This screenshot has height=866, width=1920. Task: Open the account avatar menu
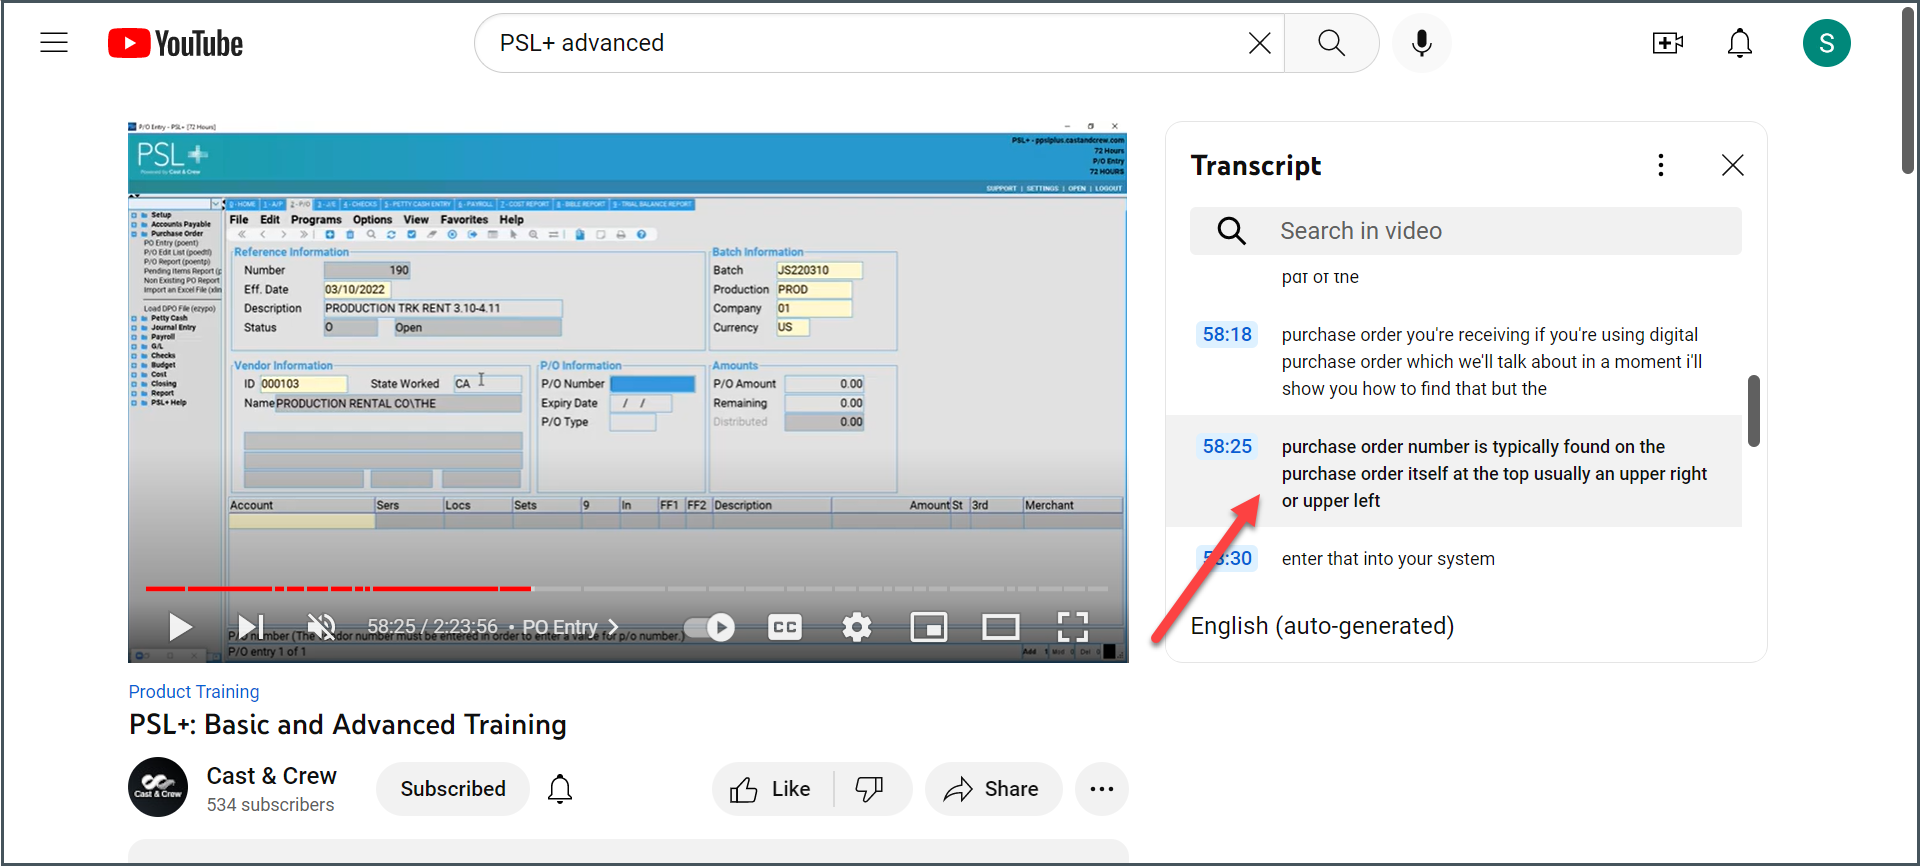tap(1826, 43)
